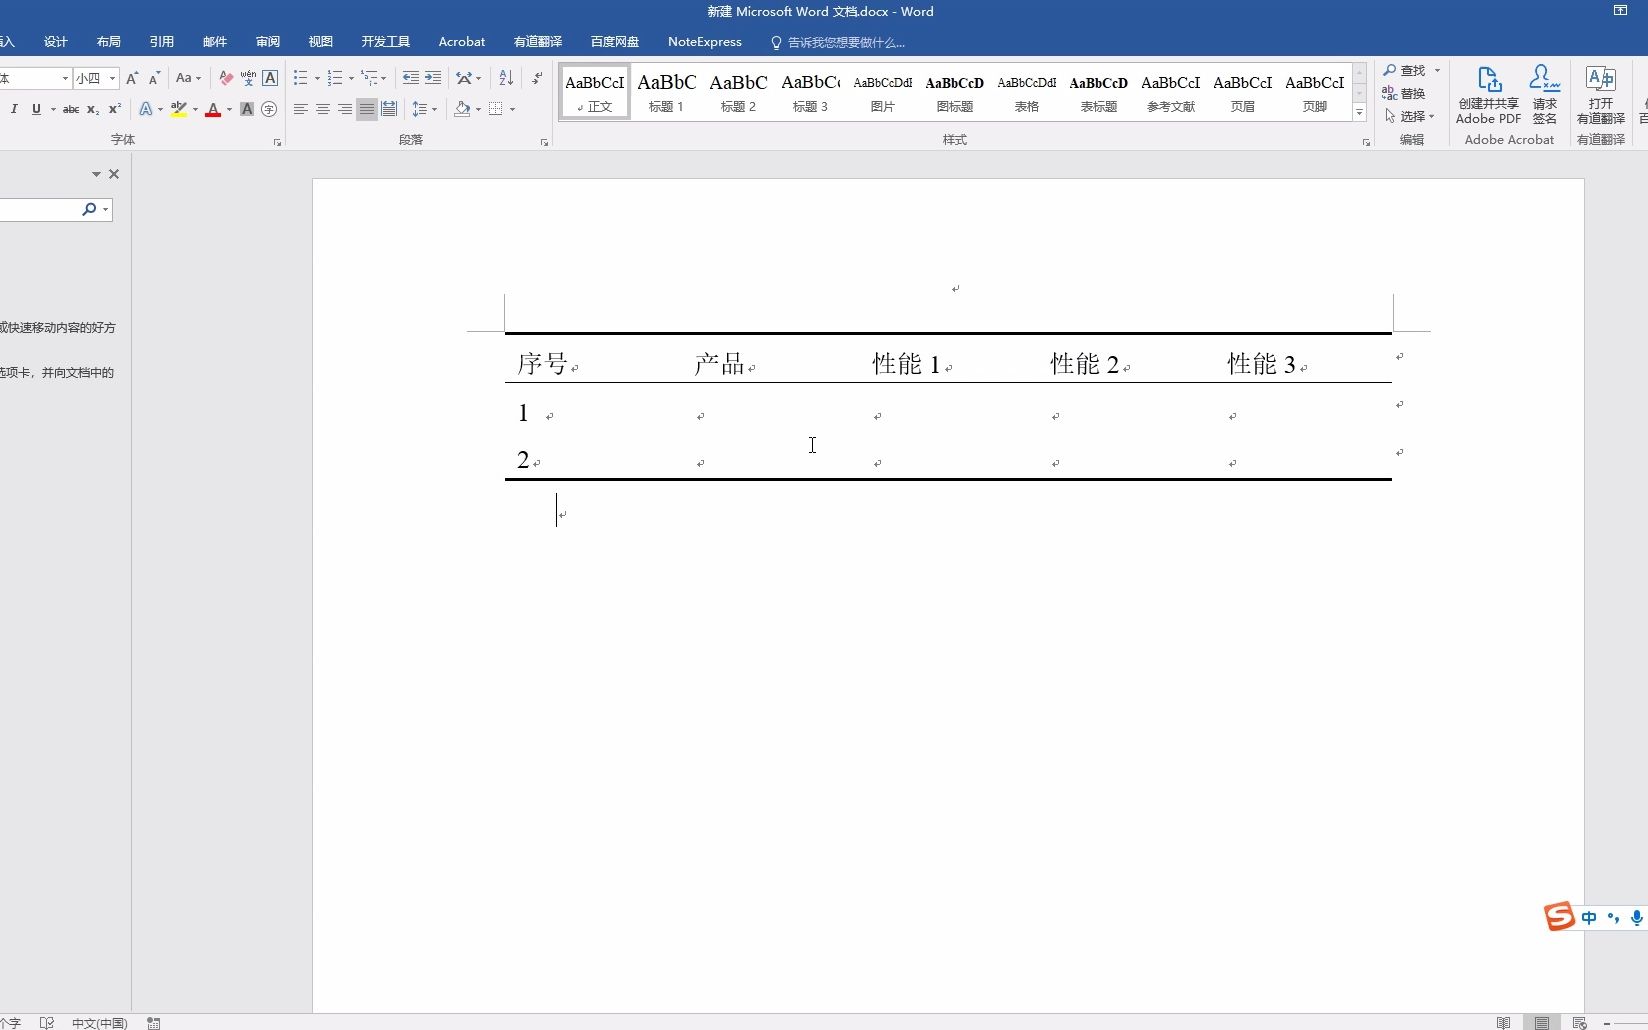Switch to the 设计 ribbon tab

click(x=56, y=42)
